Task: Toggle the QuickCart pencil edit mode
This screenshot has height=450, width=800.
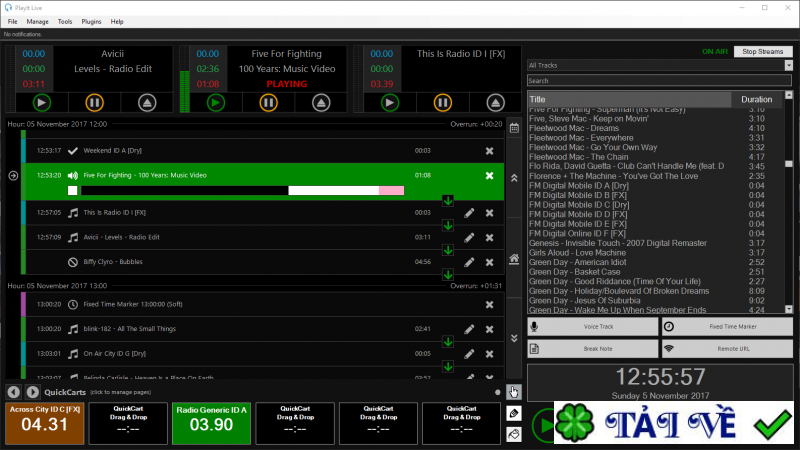Action: point(514,413)
